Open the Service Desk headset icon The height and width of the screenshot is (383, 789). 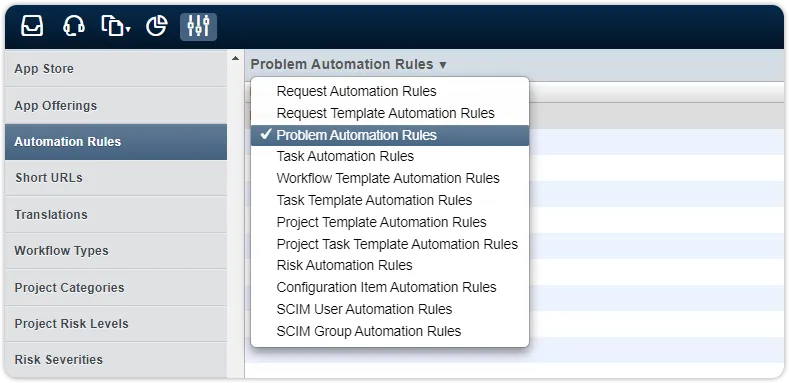73,26
